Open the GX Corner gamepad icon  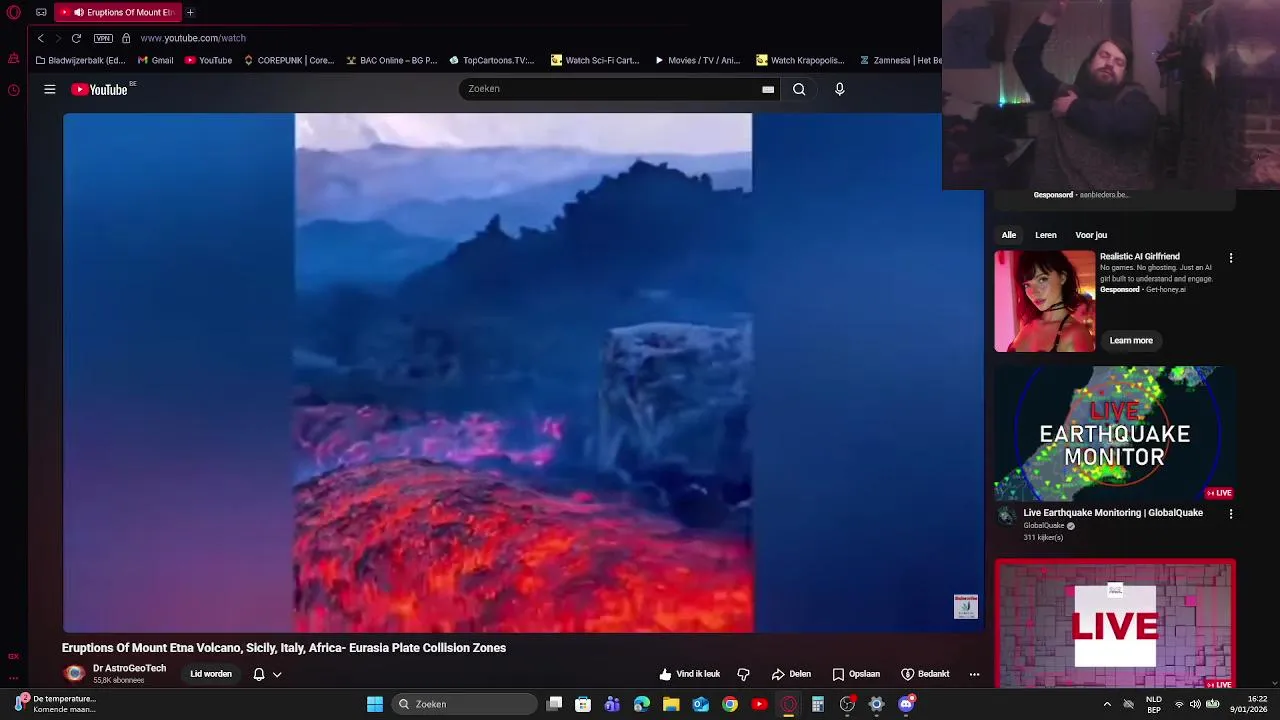pyautogui.click(x=41, y=12)
